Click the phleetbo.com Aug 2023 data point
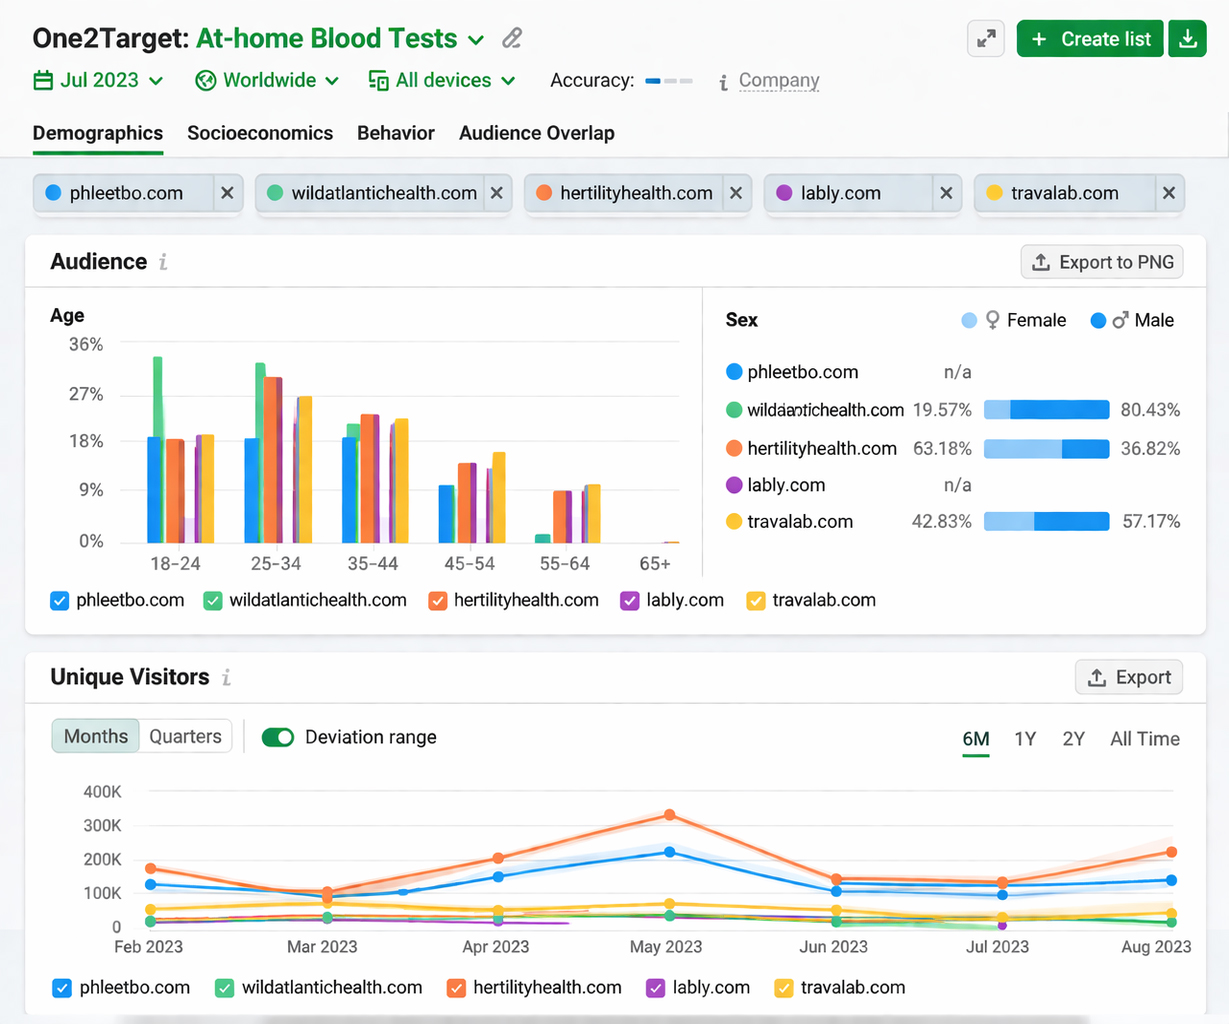 1171,881
